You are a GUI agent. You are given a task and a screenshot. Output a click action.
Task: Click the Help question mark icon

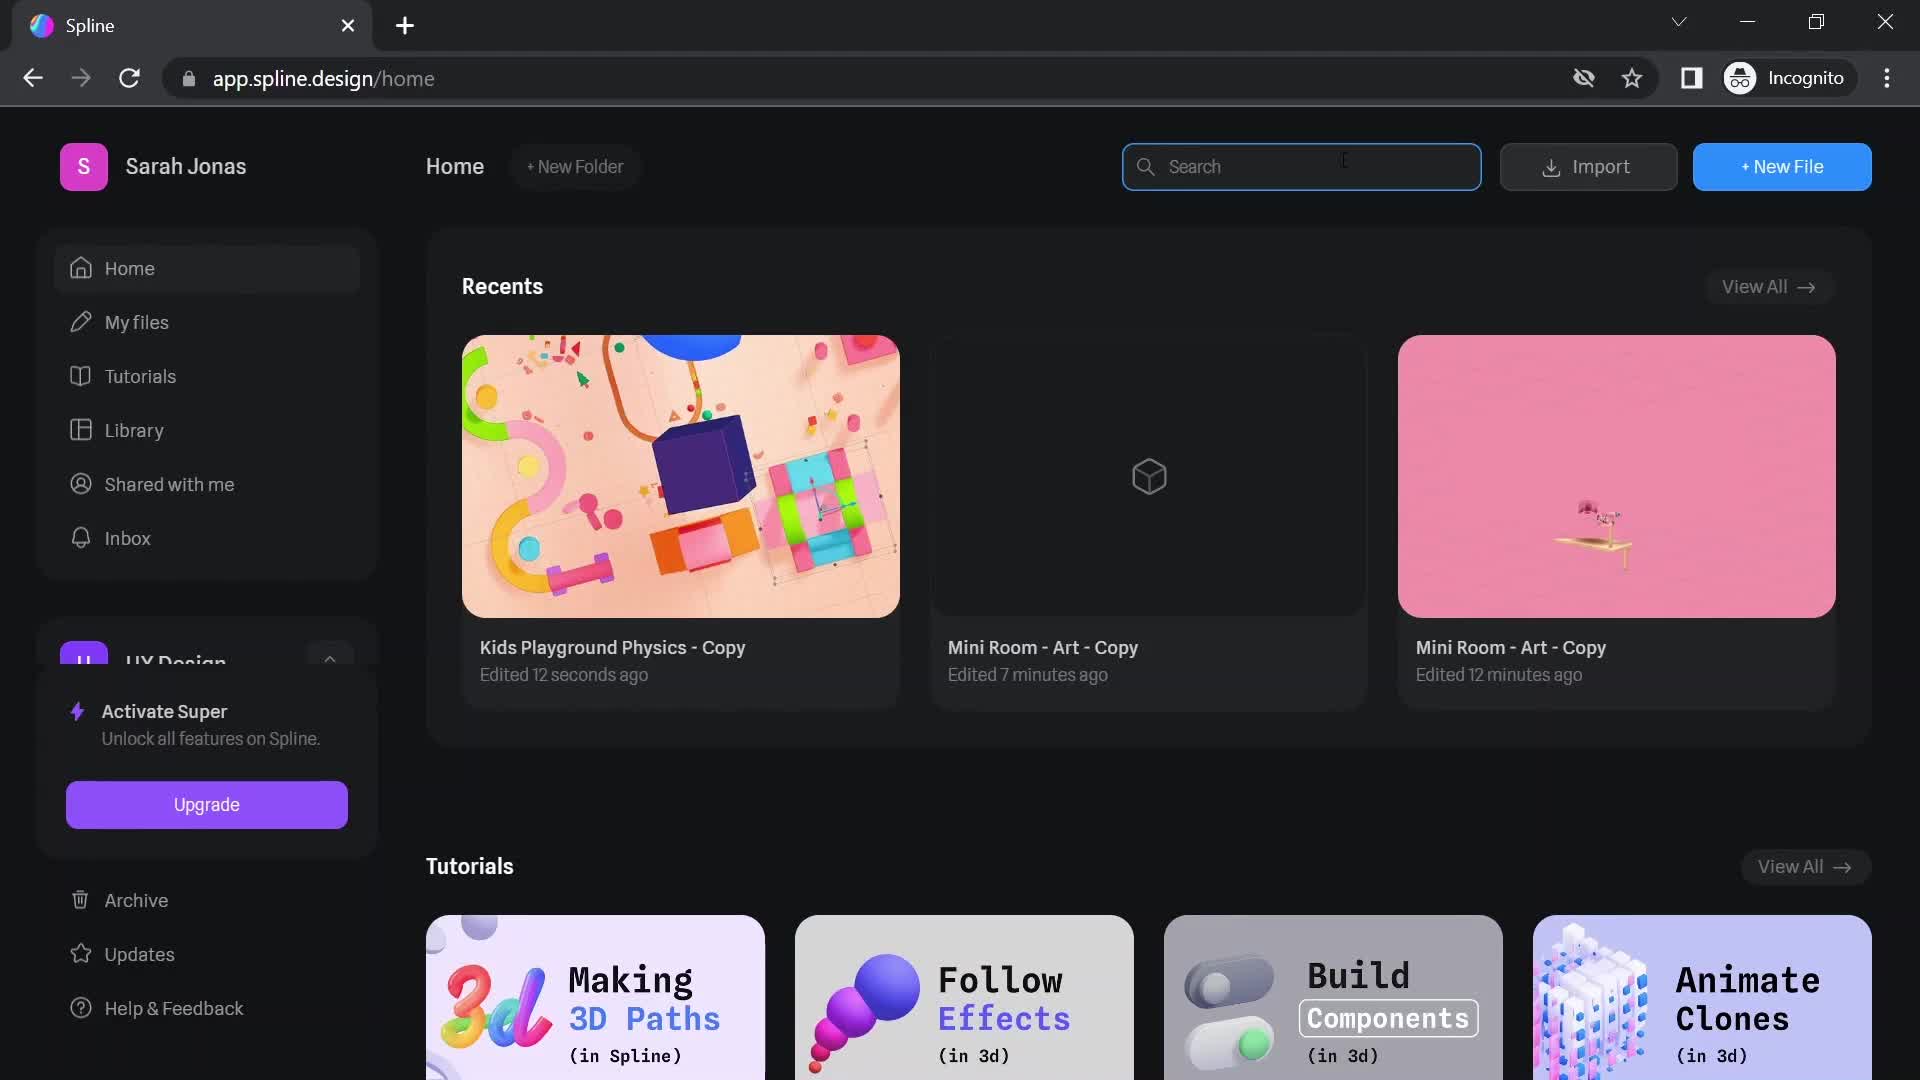(81, 1008)
